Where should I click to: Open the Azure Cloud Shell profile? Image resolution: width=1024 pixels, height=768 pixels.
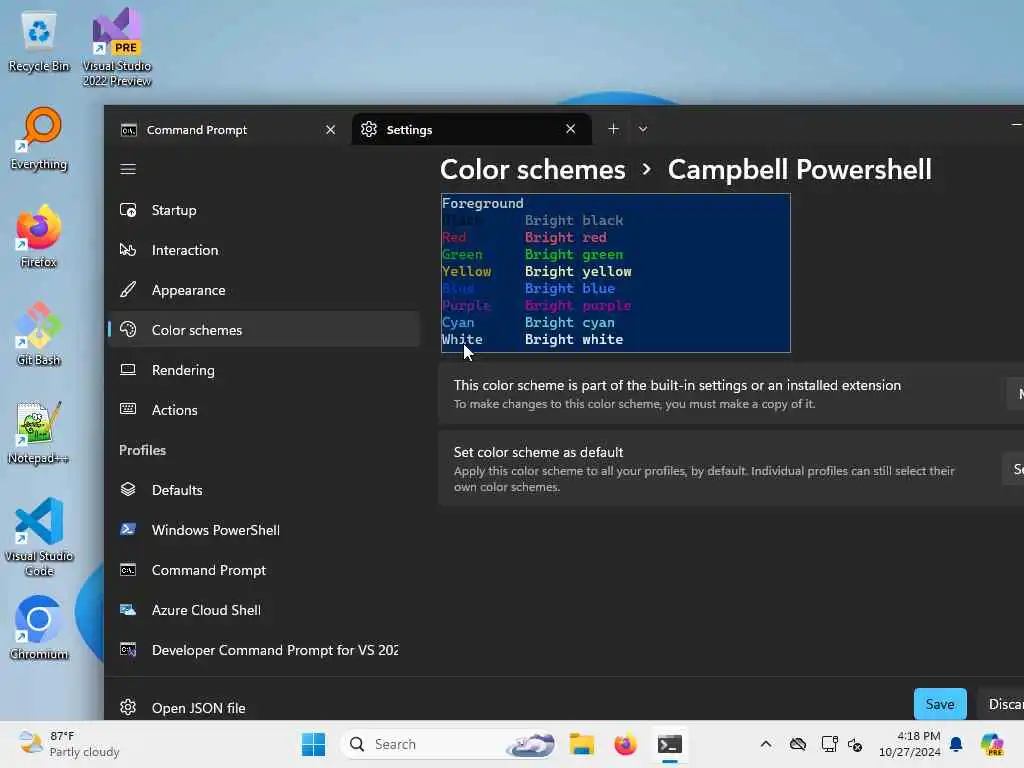tap(264, 610)
